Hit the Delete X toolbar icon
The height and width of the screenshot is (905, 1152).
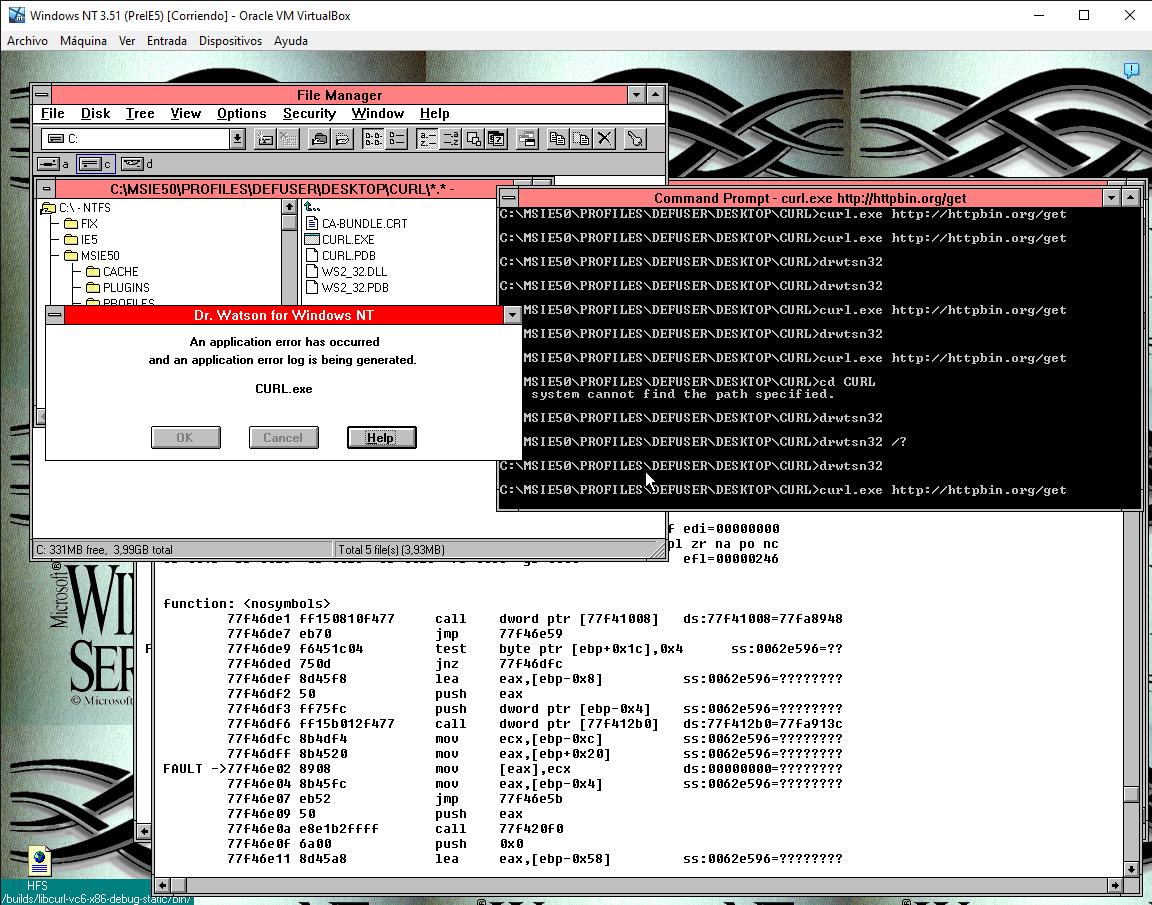[x=604, y=139]
